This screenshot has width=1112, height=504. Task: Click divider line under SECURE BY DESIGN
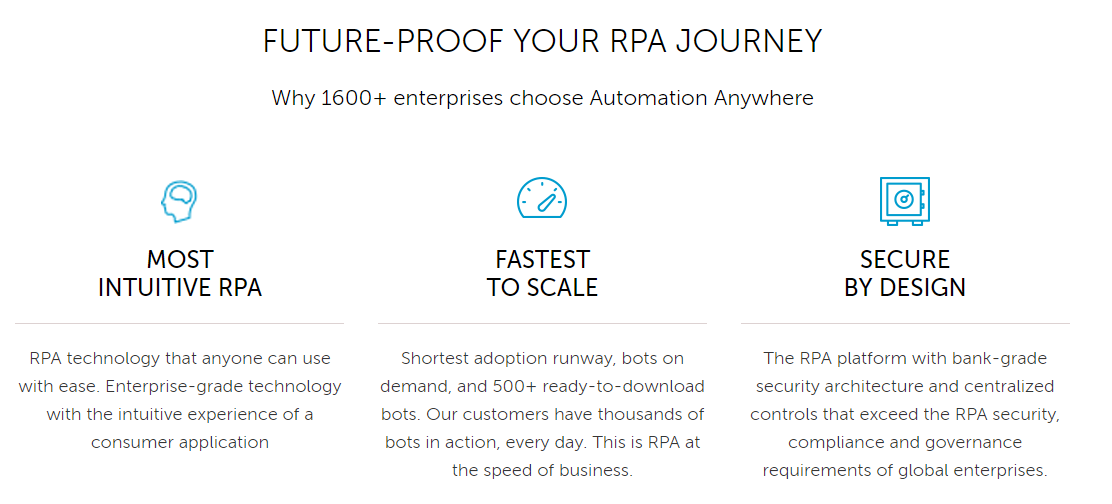click(x=905, y=323)
